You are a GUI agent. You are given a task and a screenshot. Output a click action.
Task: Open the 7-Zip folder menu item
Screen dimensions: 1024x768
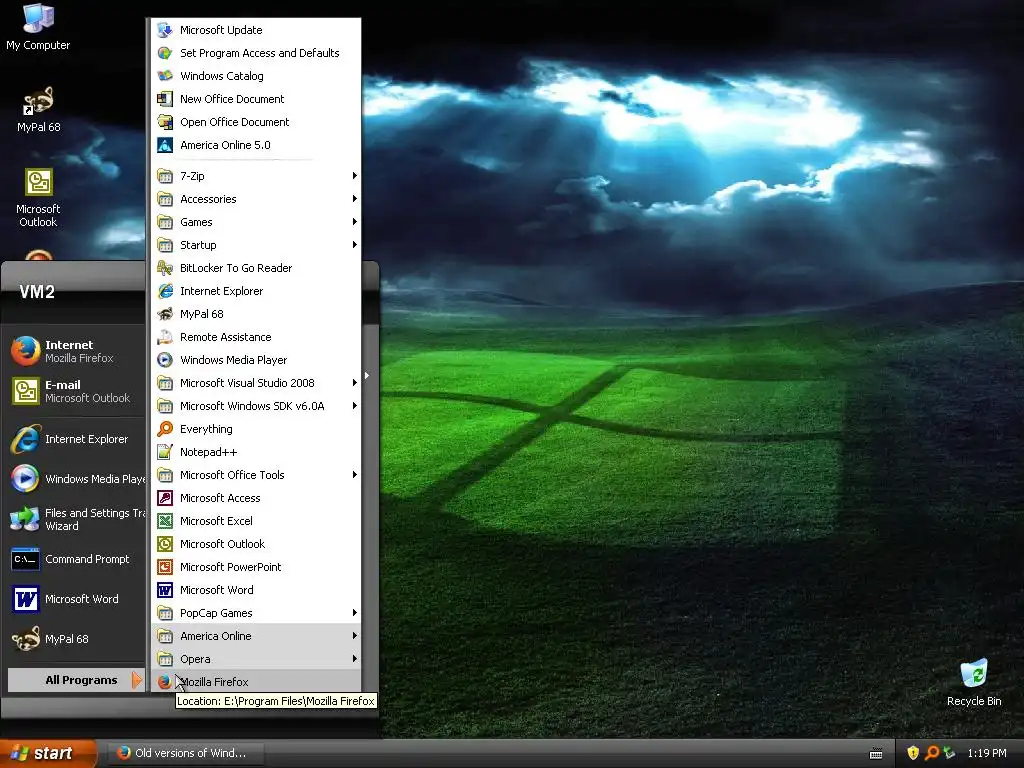tap(256, 176)
